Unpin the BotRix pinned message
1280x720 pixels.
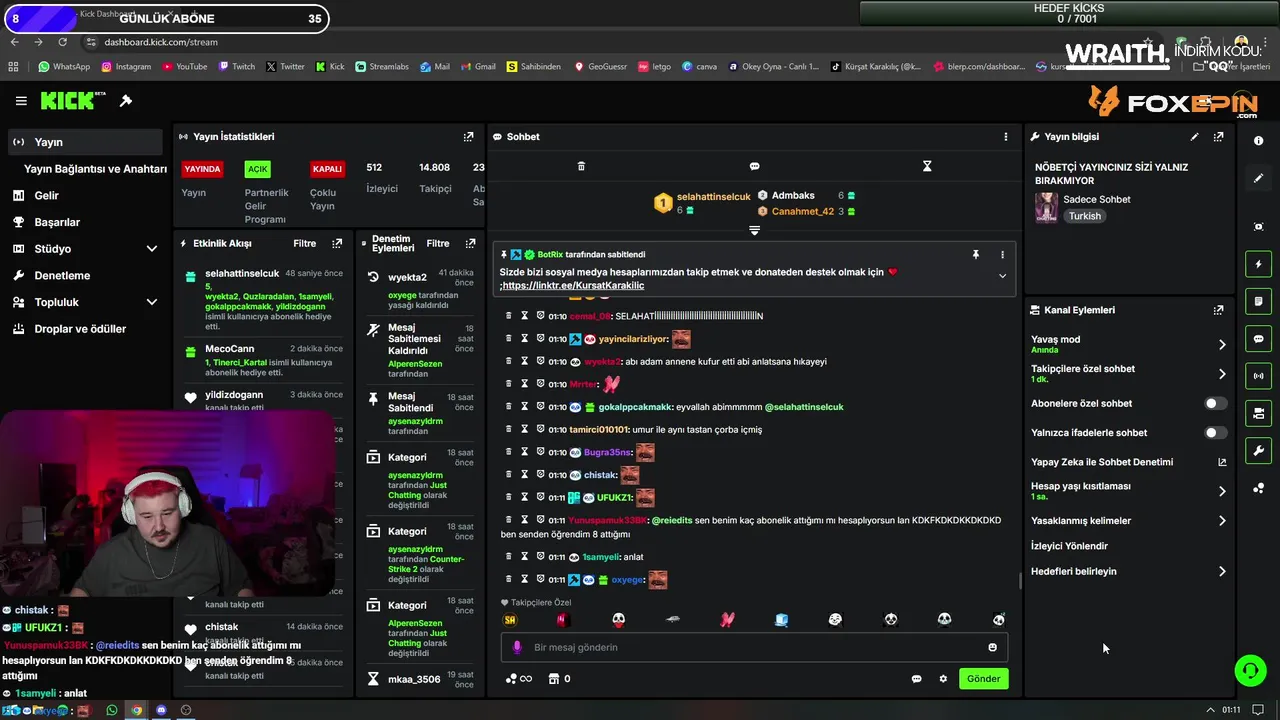(976, 255)
